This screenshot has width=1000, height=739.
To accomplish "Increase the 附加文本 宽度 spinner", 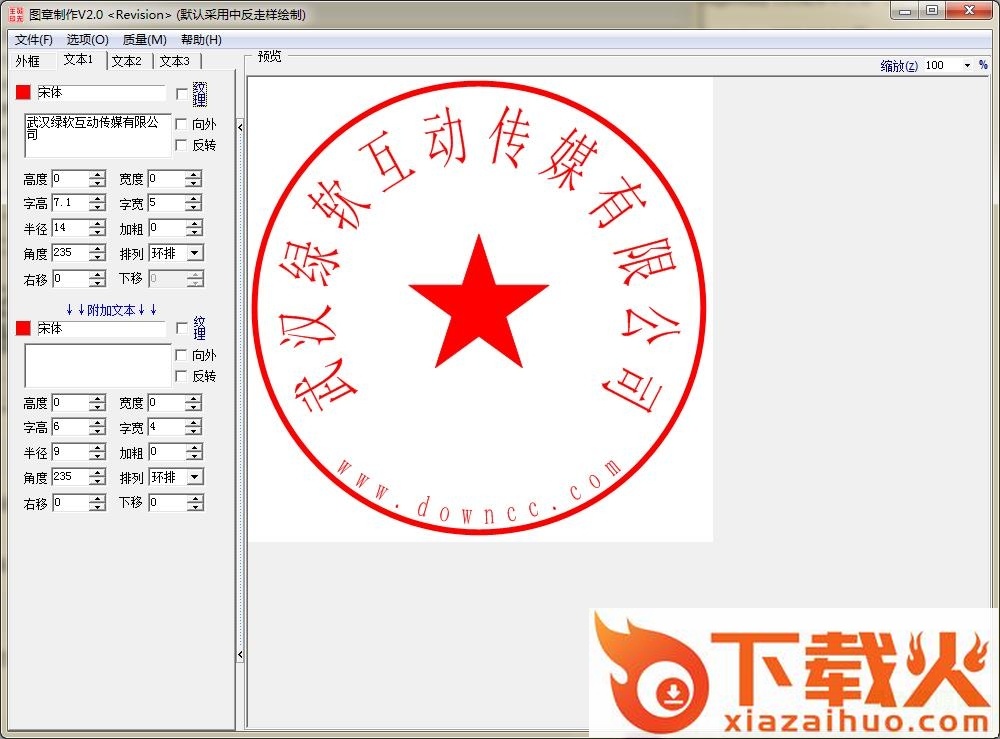I will point(193,399).
